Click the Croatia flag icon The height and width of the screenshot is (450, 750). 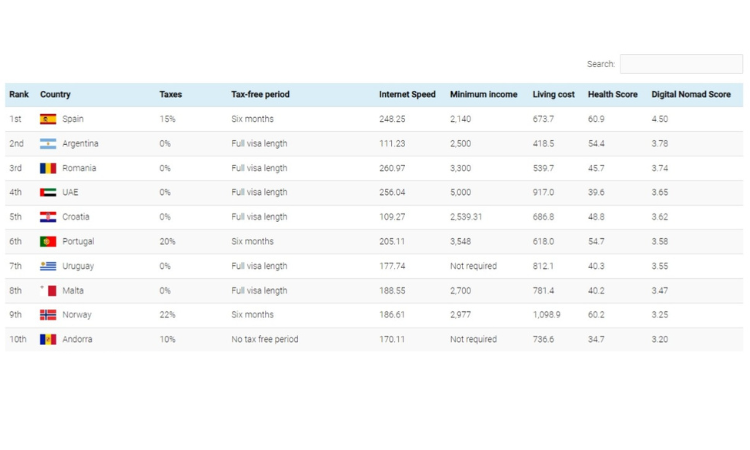coord(48,217)
